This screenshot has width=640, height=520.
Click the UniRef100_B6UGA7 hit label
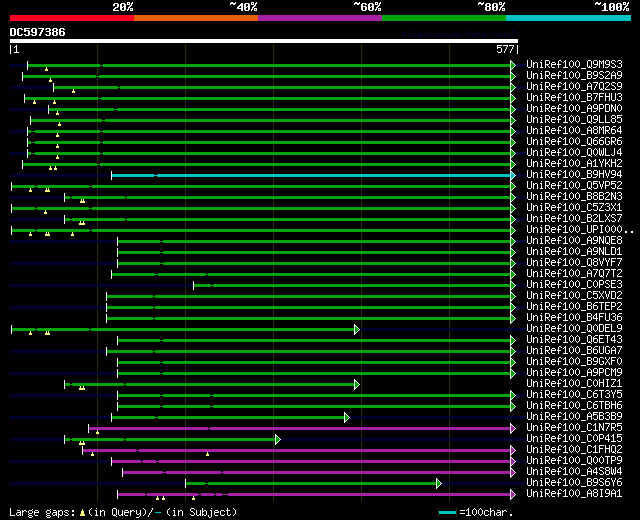click(x=574, y=351)
